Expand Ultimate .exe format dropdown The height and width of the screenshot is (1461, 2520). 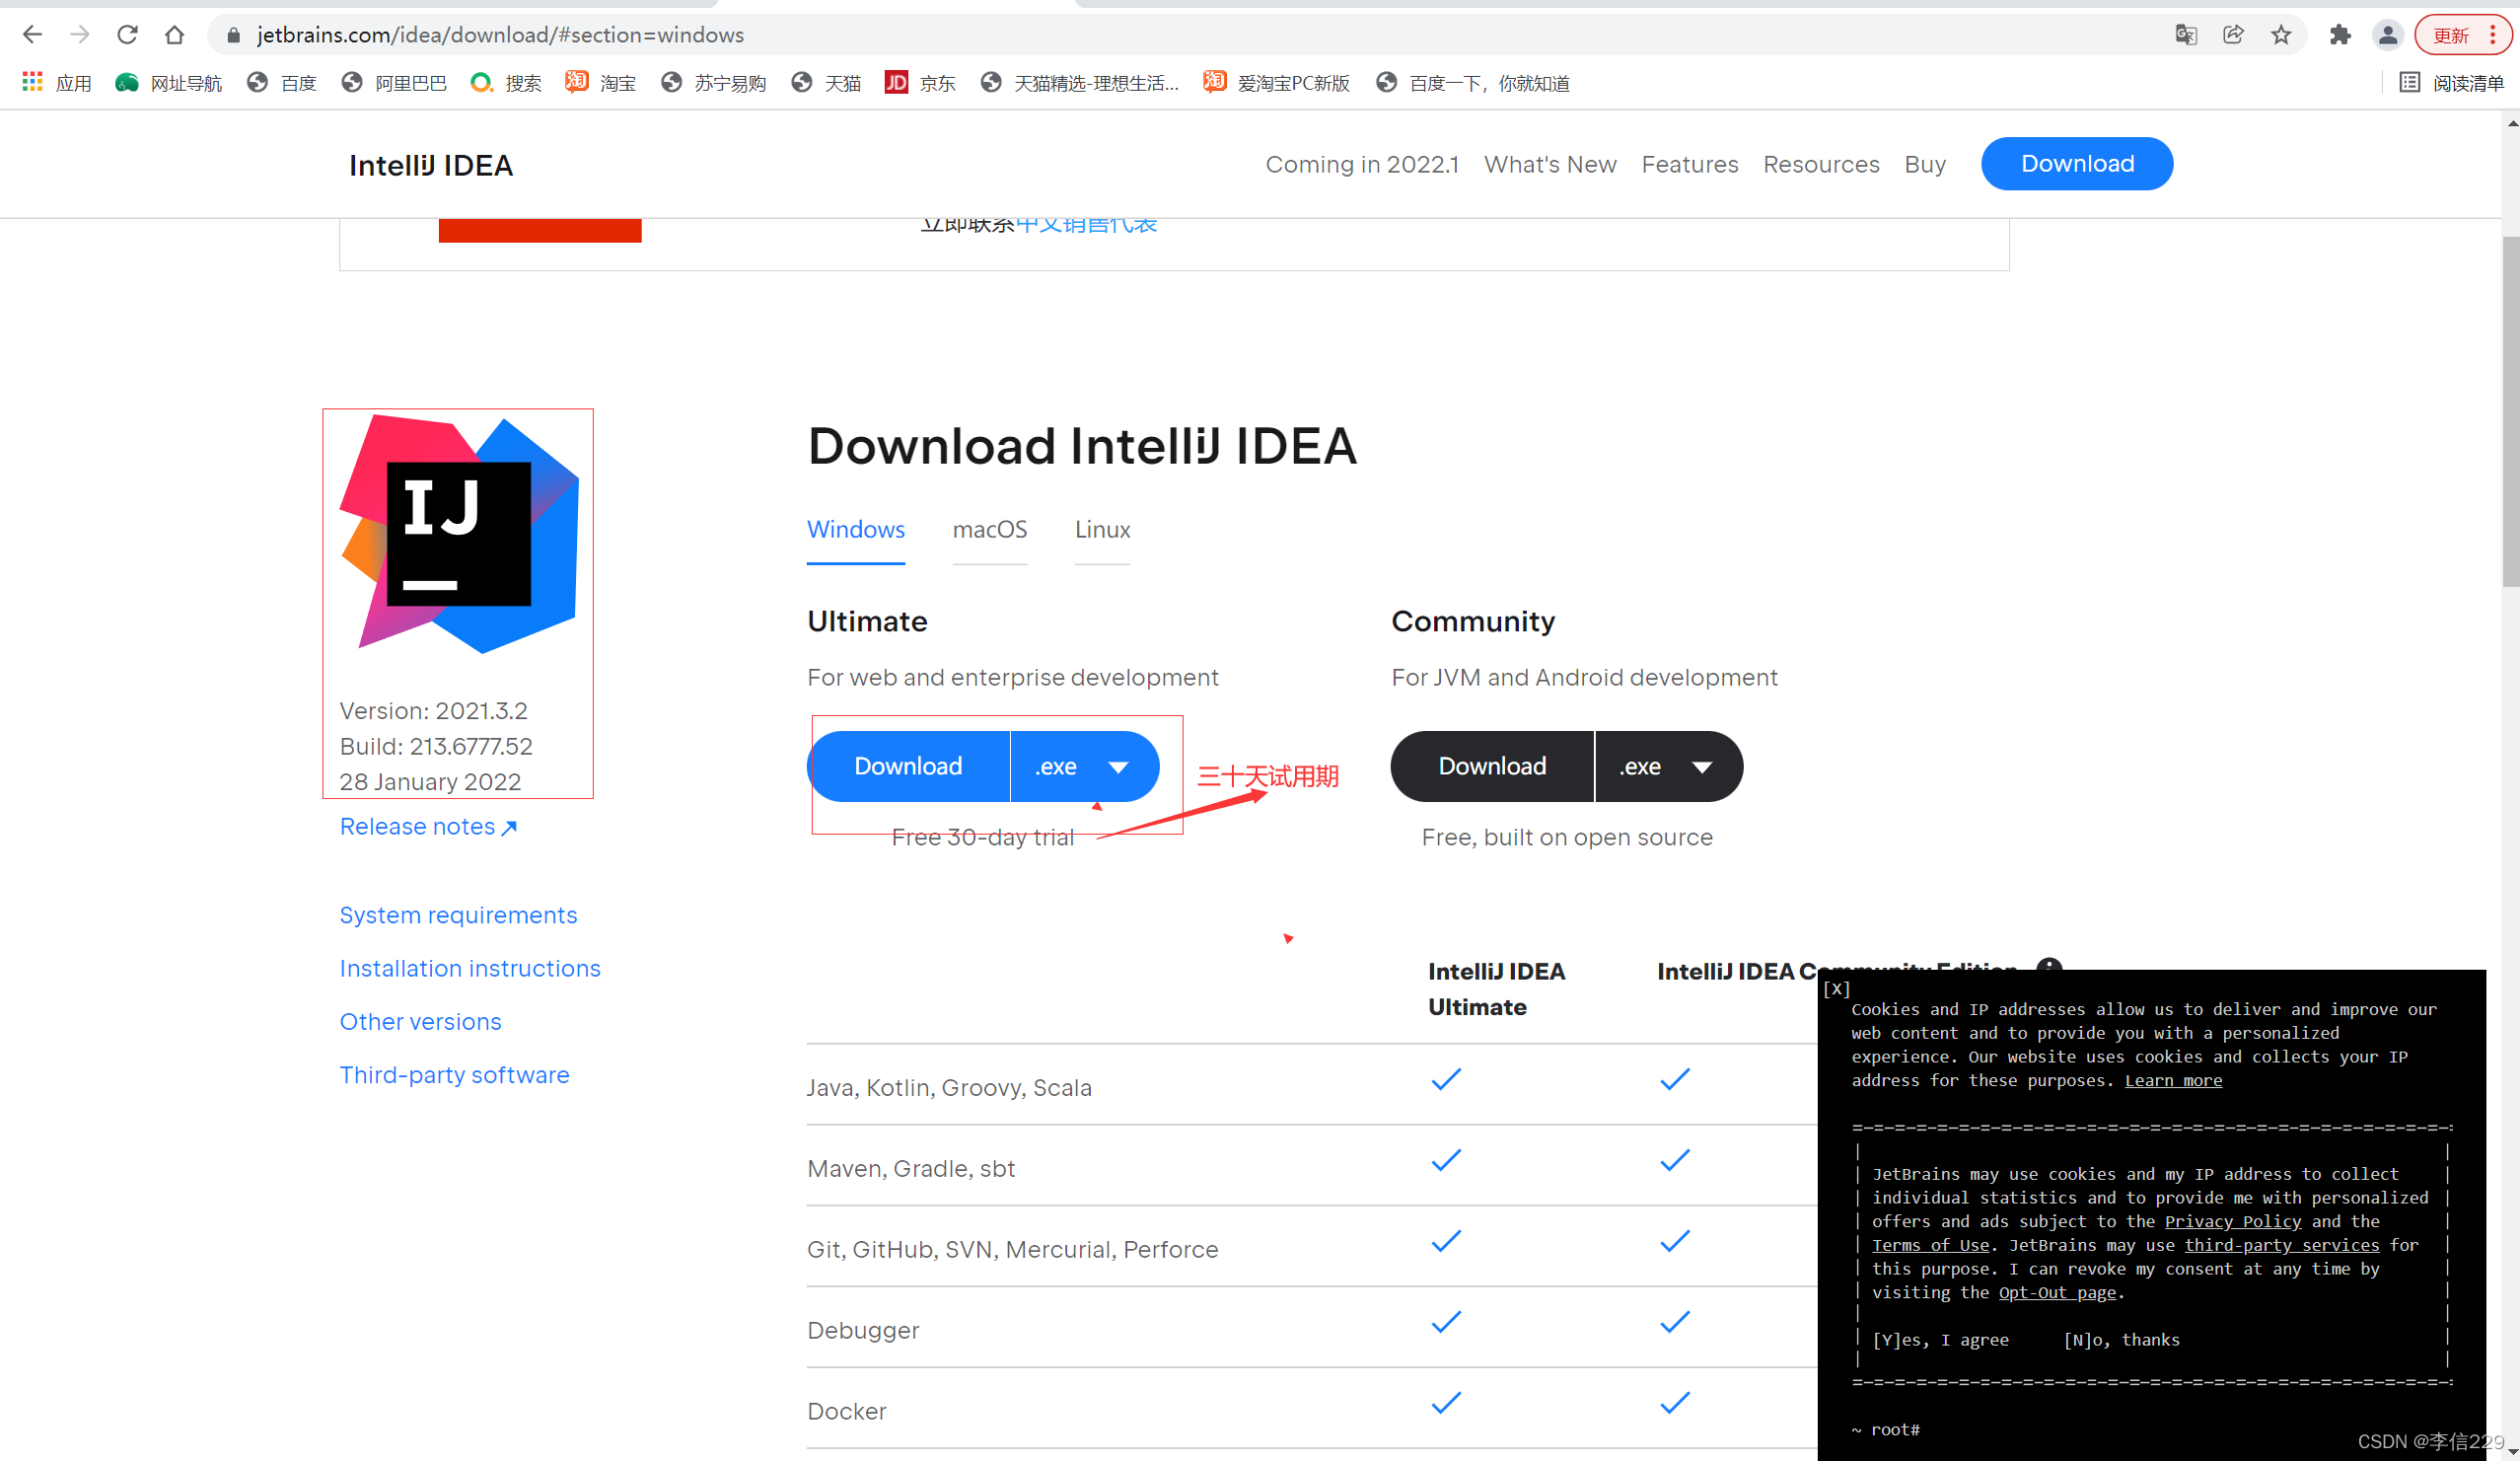pyautogui.click(x=1084, y=767)
